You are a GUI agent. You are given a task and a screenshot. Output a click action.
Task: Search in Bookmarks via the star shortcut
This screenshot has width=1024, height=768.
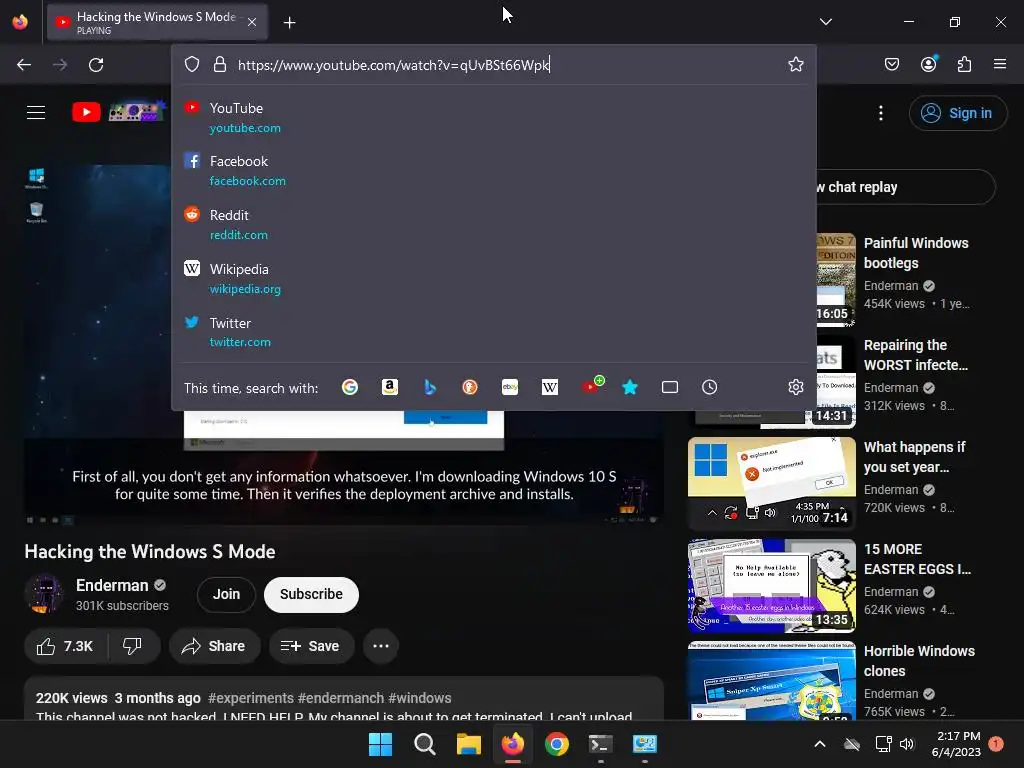coord(630,387)
